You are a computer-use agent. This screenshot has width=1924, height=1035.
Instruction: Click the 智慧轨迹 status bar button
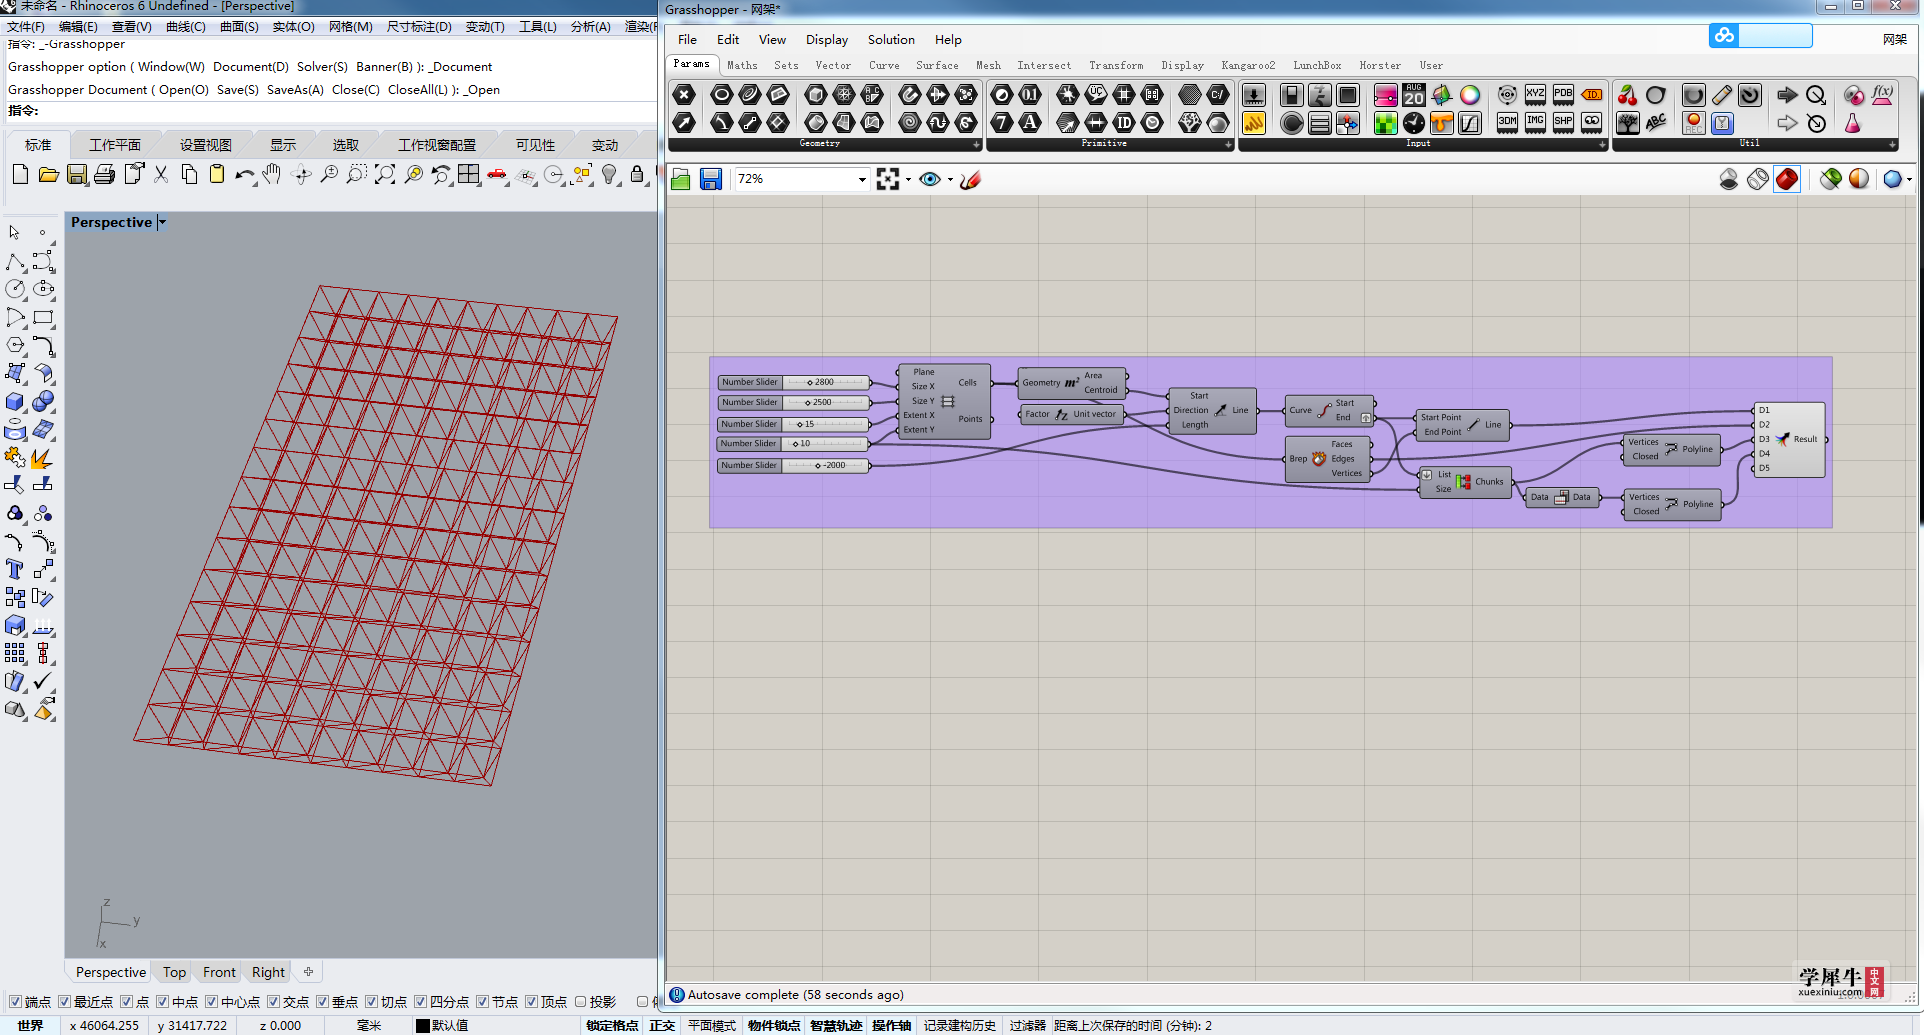pyautogui.click(x=836, y=1025)
